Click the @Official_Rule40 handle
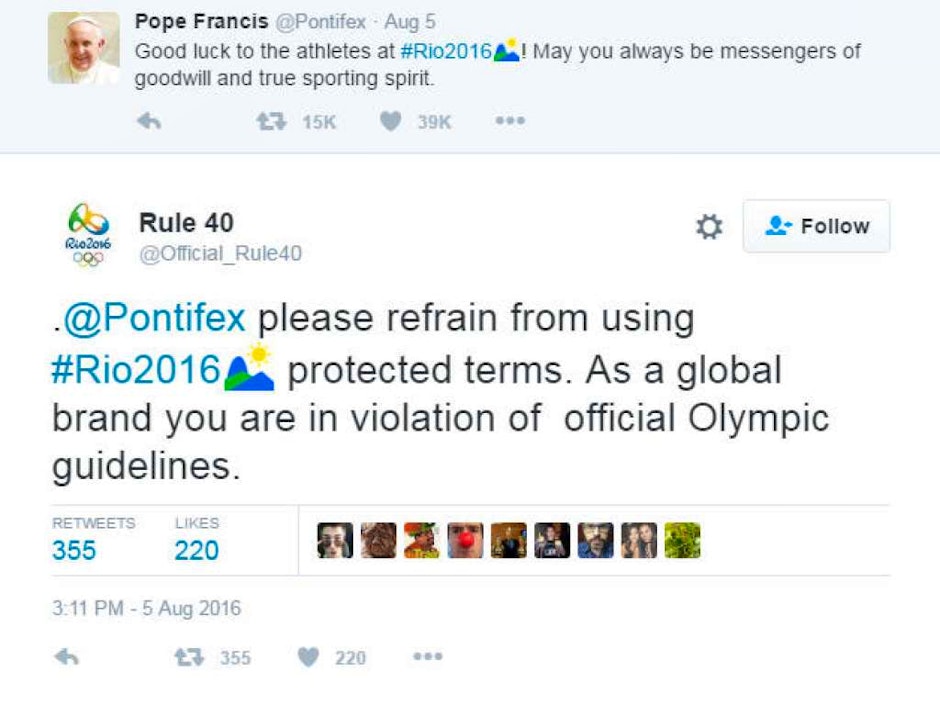The image size is (940, 705). pyautogui.click(x=220, y=254)
